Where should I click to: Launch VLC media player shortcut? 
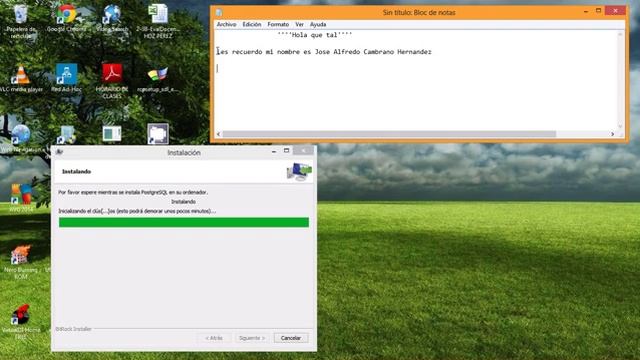[x=20, y=78]
